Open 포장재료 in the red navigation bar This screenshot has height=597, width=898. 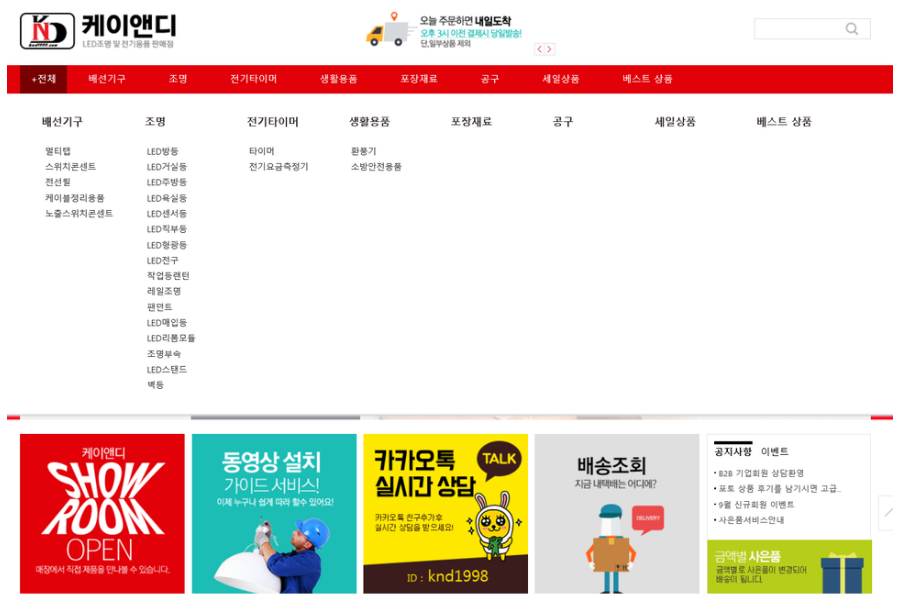click(x=419, y=79)
